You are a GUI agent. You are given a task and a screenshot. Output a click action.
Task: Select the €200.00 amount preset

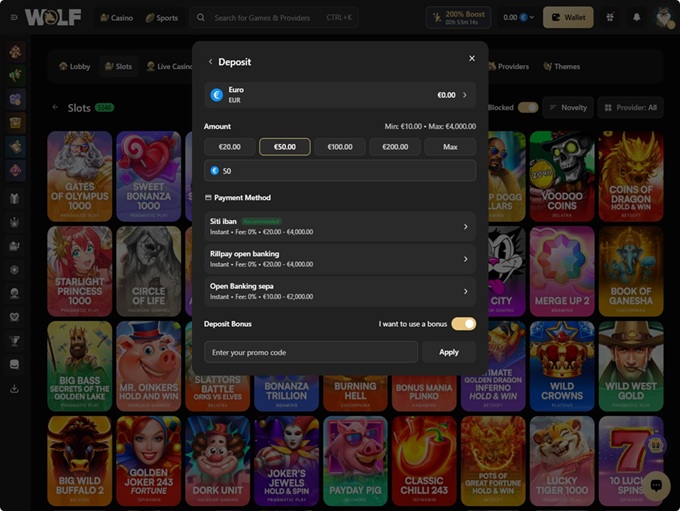coord(395,147)
